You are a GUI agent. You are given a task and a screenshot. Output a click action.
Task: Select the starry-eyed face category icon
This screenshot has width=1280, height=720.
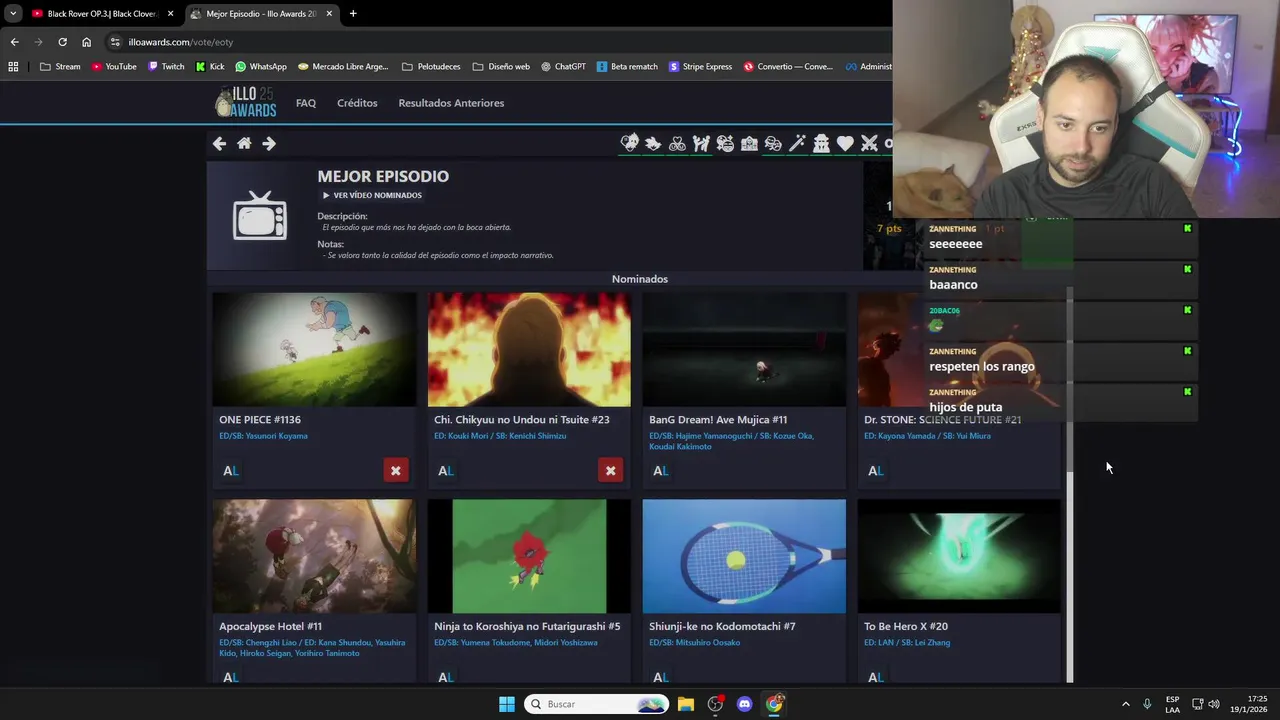(x=725, y=143)
